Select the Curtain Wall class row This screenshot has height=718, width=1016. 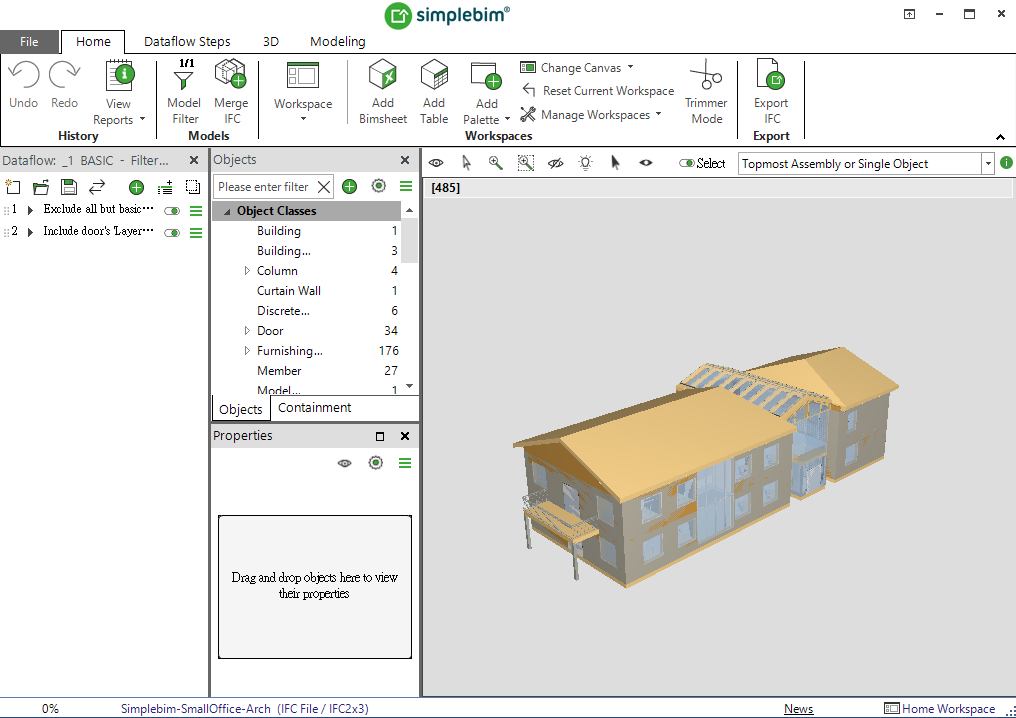(x=289, y=291)
